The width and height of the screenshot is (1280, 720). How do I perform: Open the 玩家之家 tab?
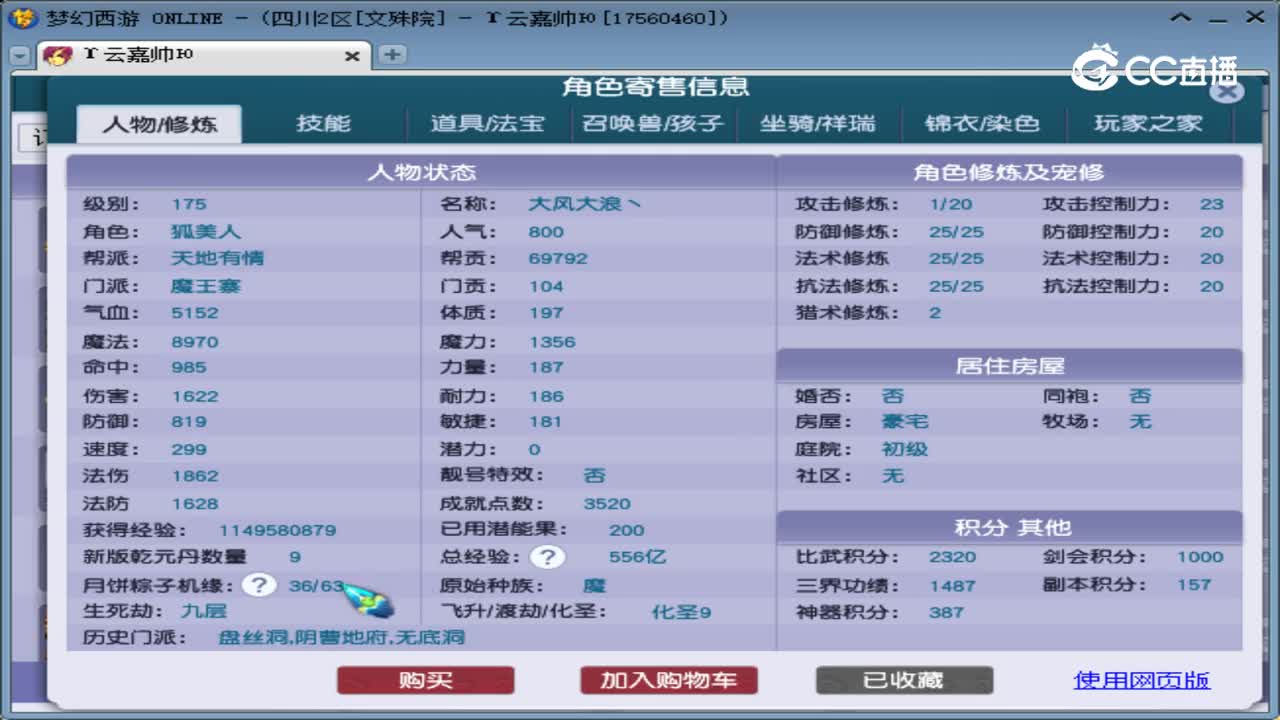coord(1148,123)
